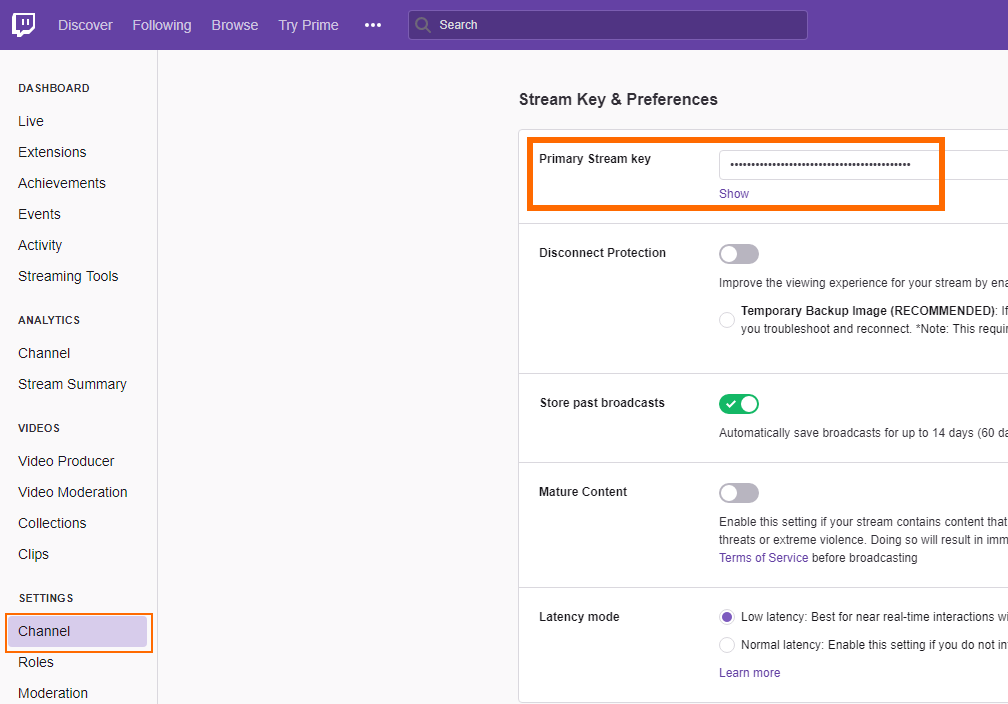Enable the Disconnect Protection toggle
This screenshot has height=704, width=1008.
tap(739, 254)
